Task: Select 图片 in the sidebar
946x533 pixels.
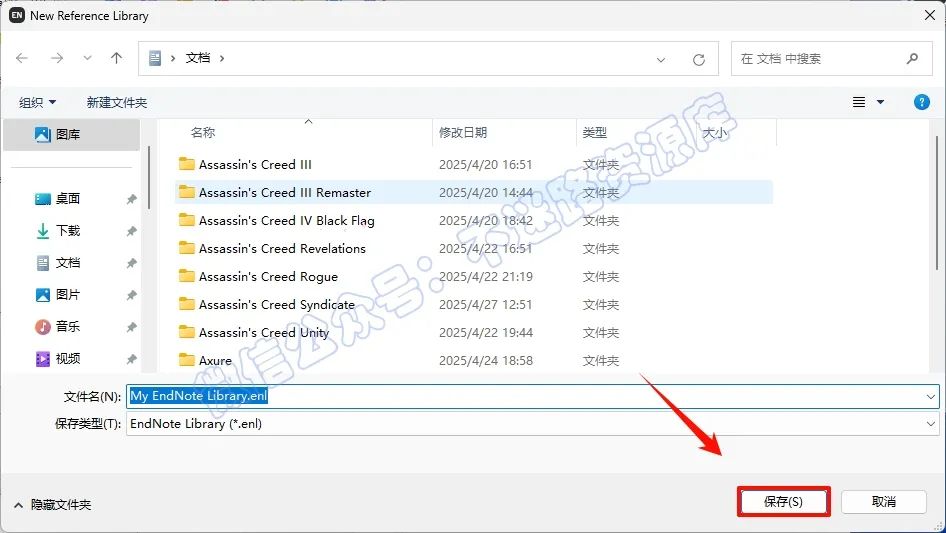Action: (68, 295)
